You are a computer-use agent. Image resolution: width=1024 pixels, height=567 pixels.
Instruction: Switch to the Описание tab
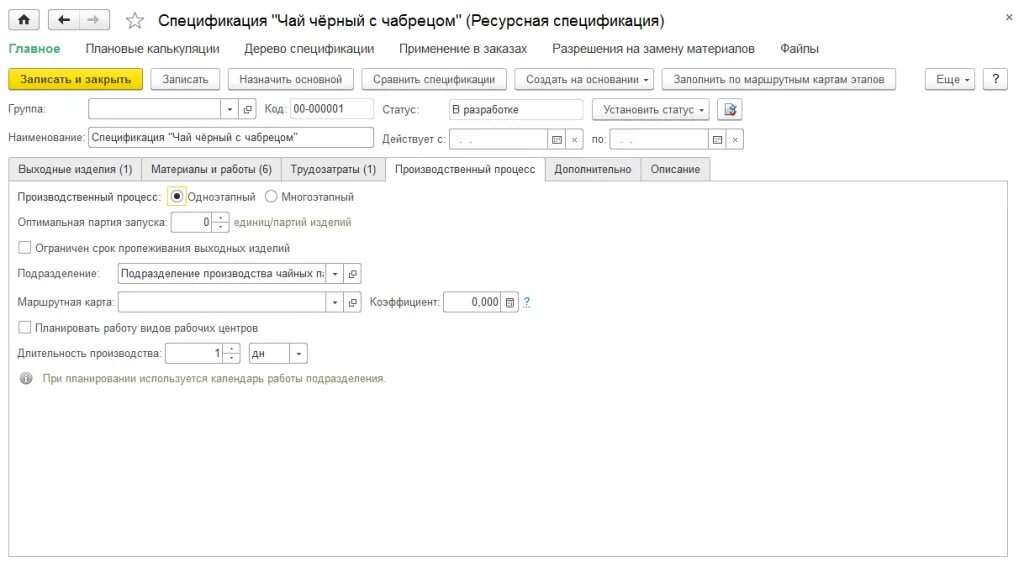pos(675,169)
